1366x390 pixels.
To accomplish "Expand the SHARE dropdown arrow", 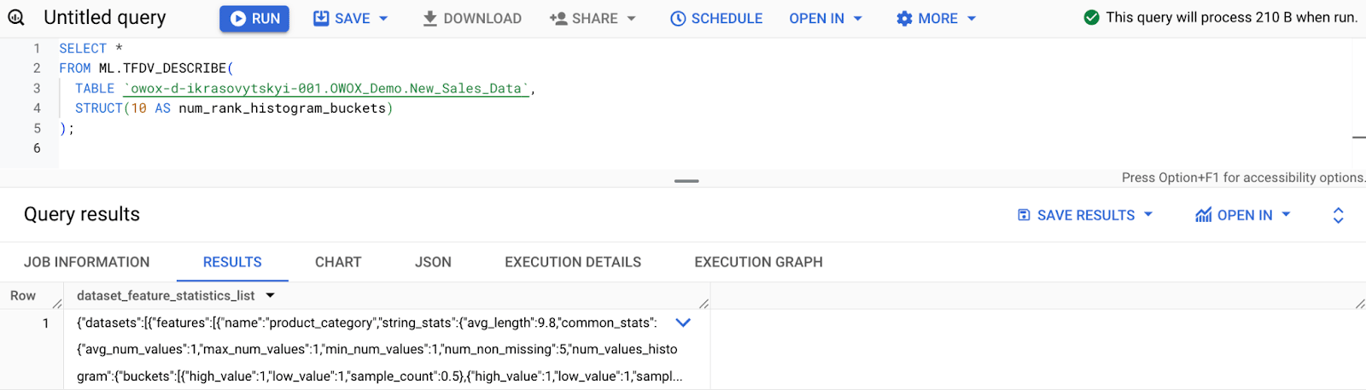I will [x=631, y=18].
